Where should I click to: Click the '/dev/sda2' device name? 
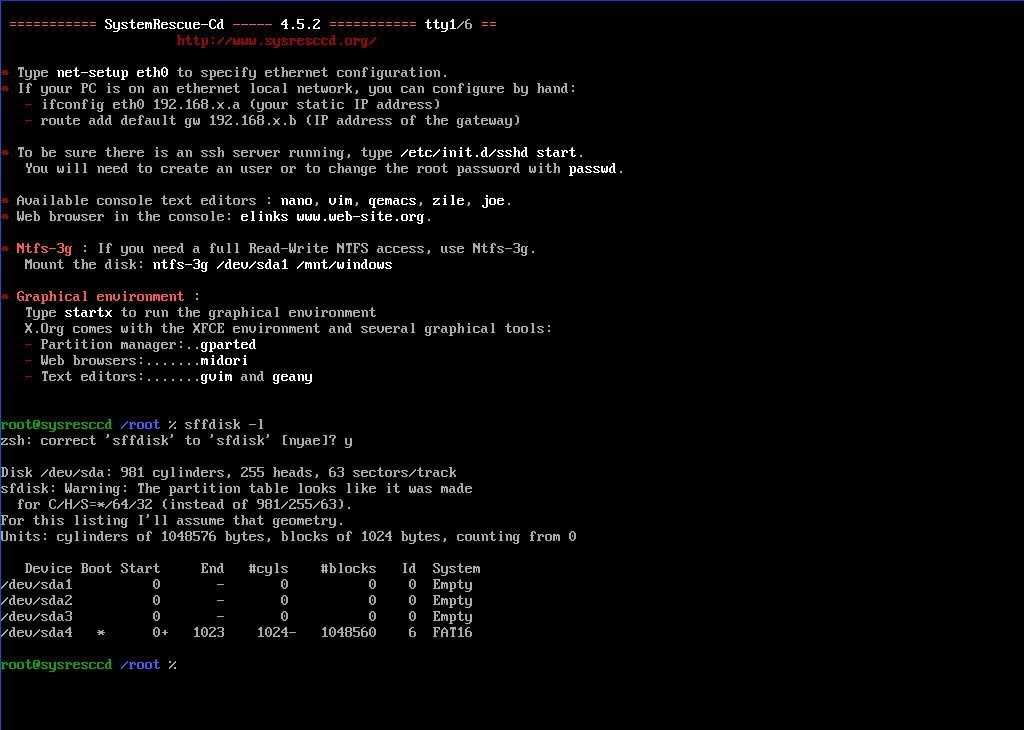pyautogui.click(x=37, y=601)
